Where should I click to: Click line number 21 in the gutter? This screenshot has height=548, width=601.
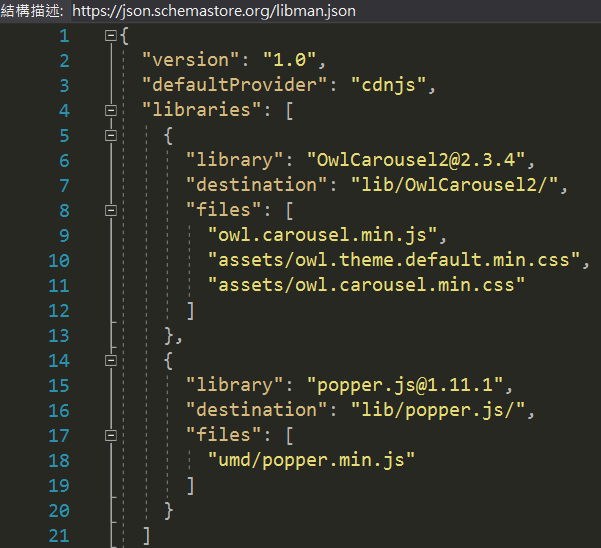(59, 536)
